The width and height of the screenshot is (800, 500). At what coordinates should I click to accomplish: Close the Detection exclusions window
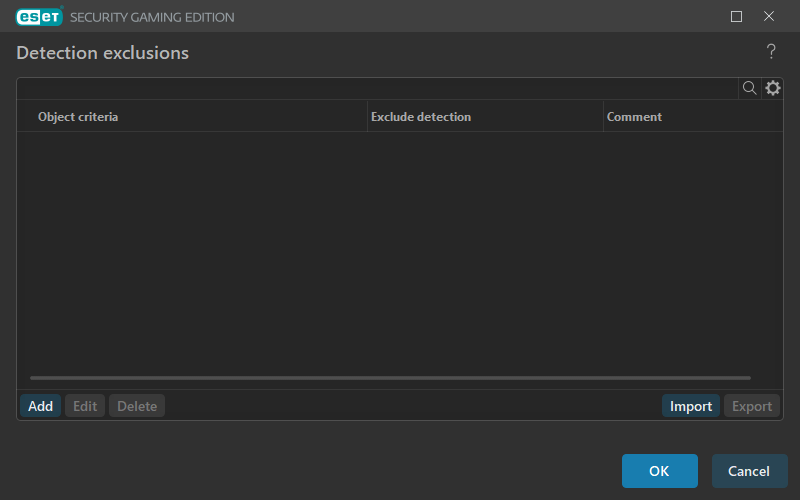769,16
